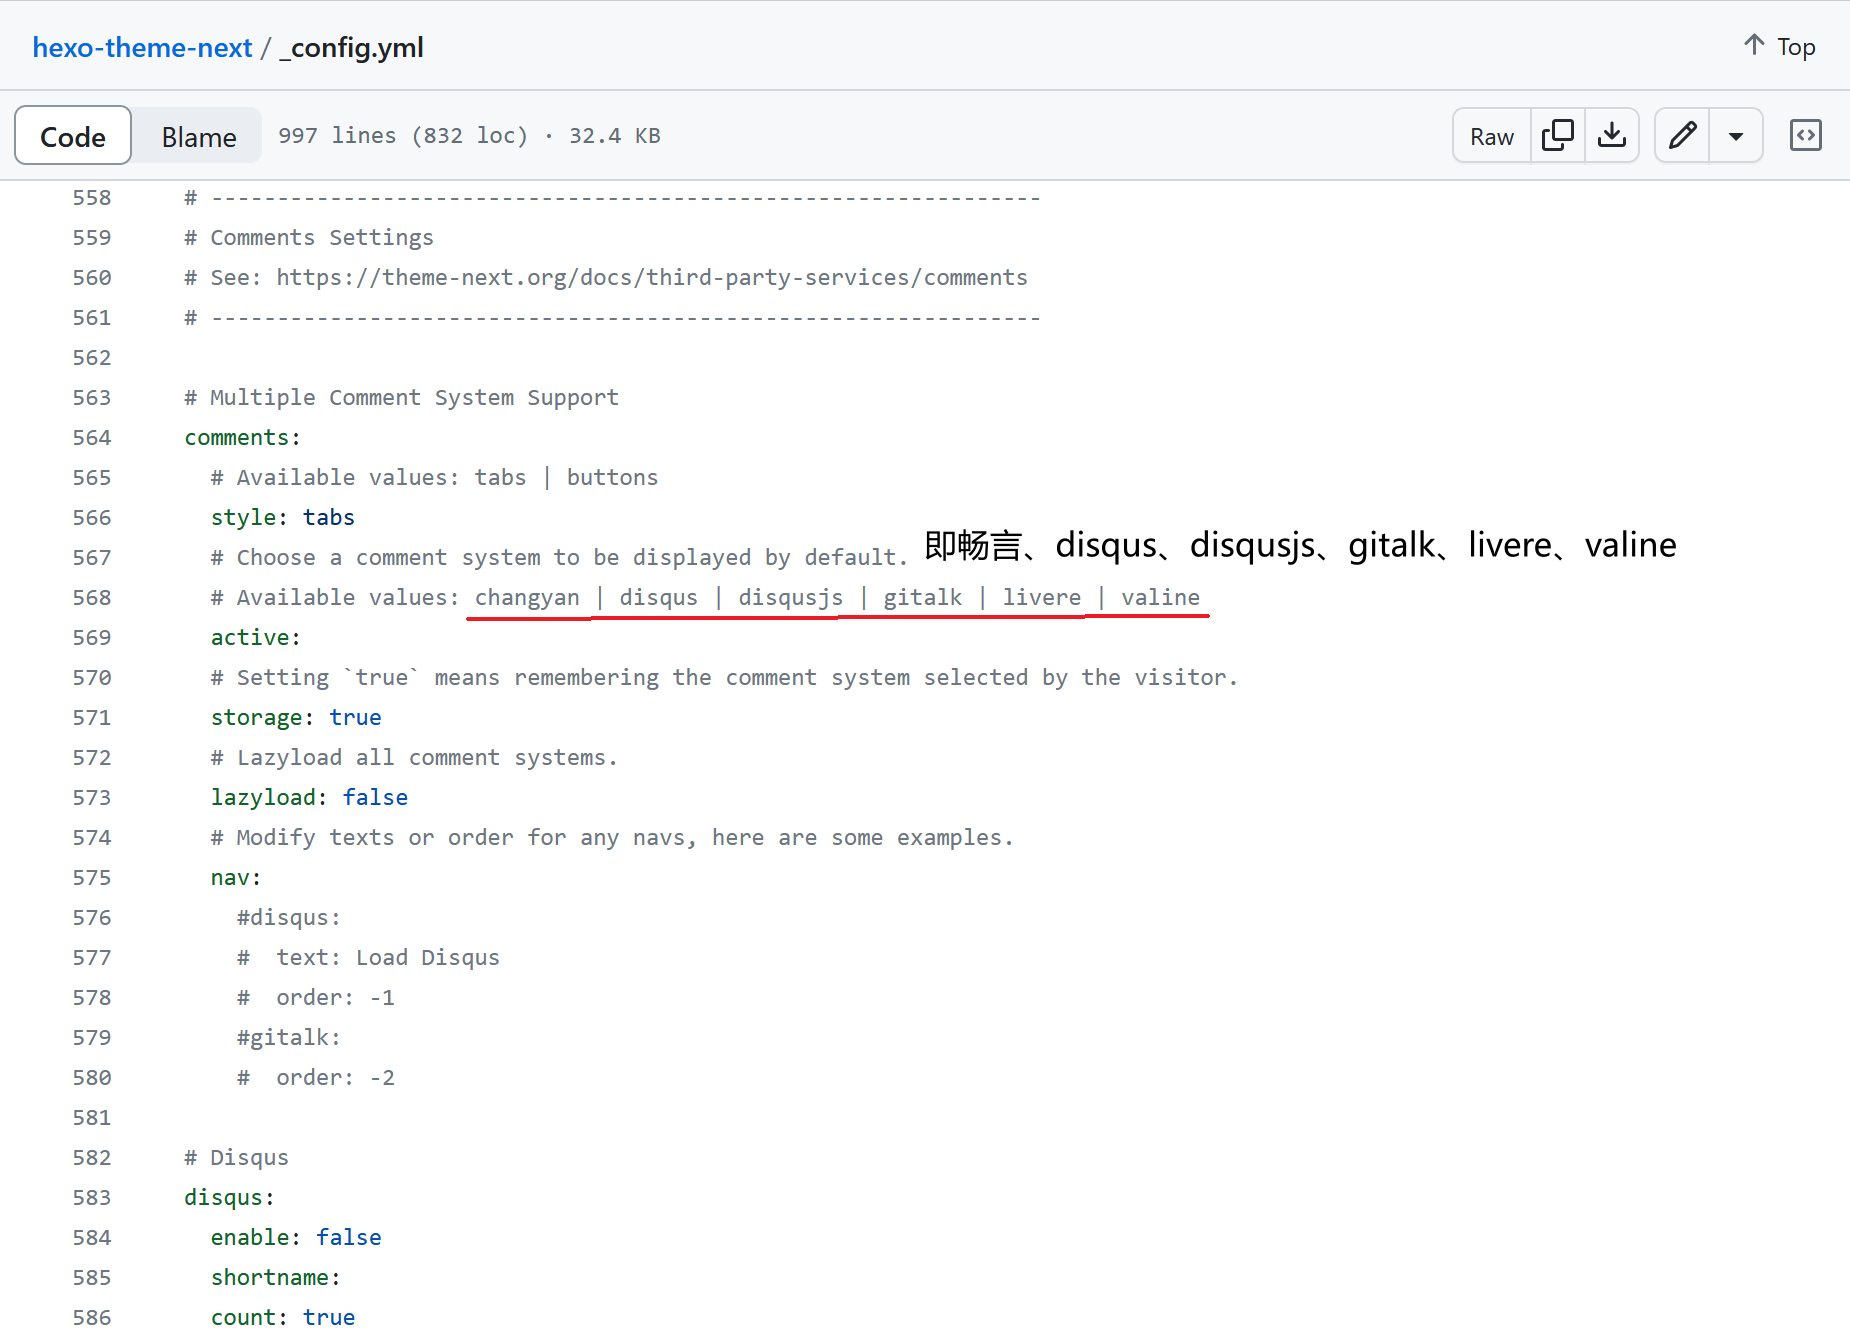Viewport: 1850px width, 1335px height.
Task: Click the '# Disqus' section comment
Action: tap(236, 1158)
